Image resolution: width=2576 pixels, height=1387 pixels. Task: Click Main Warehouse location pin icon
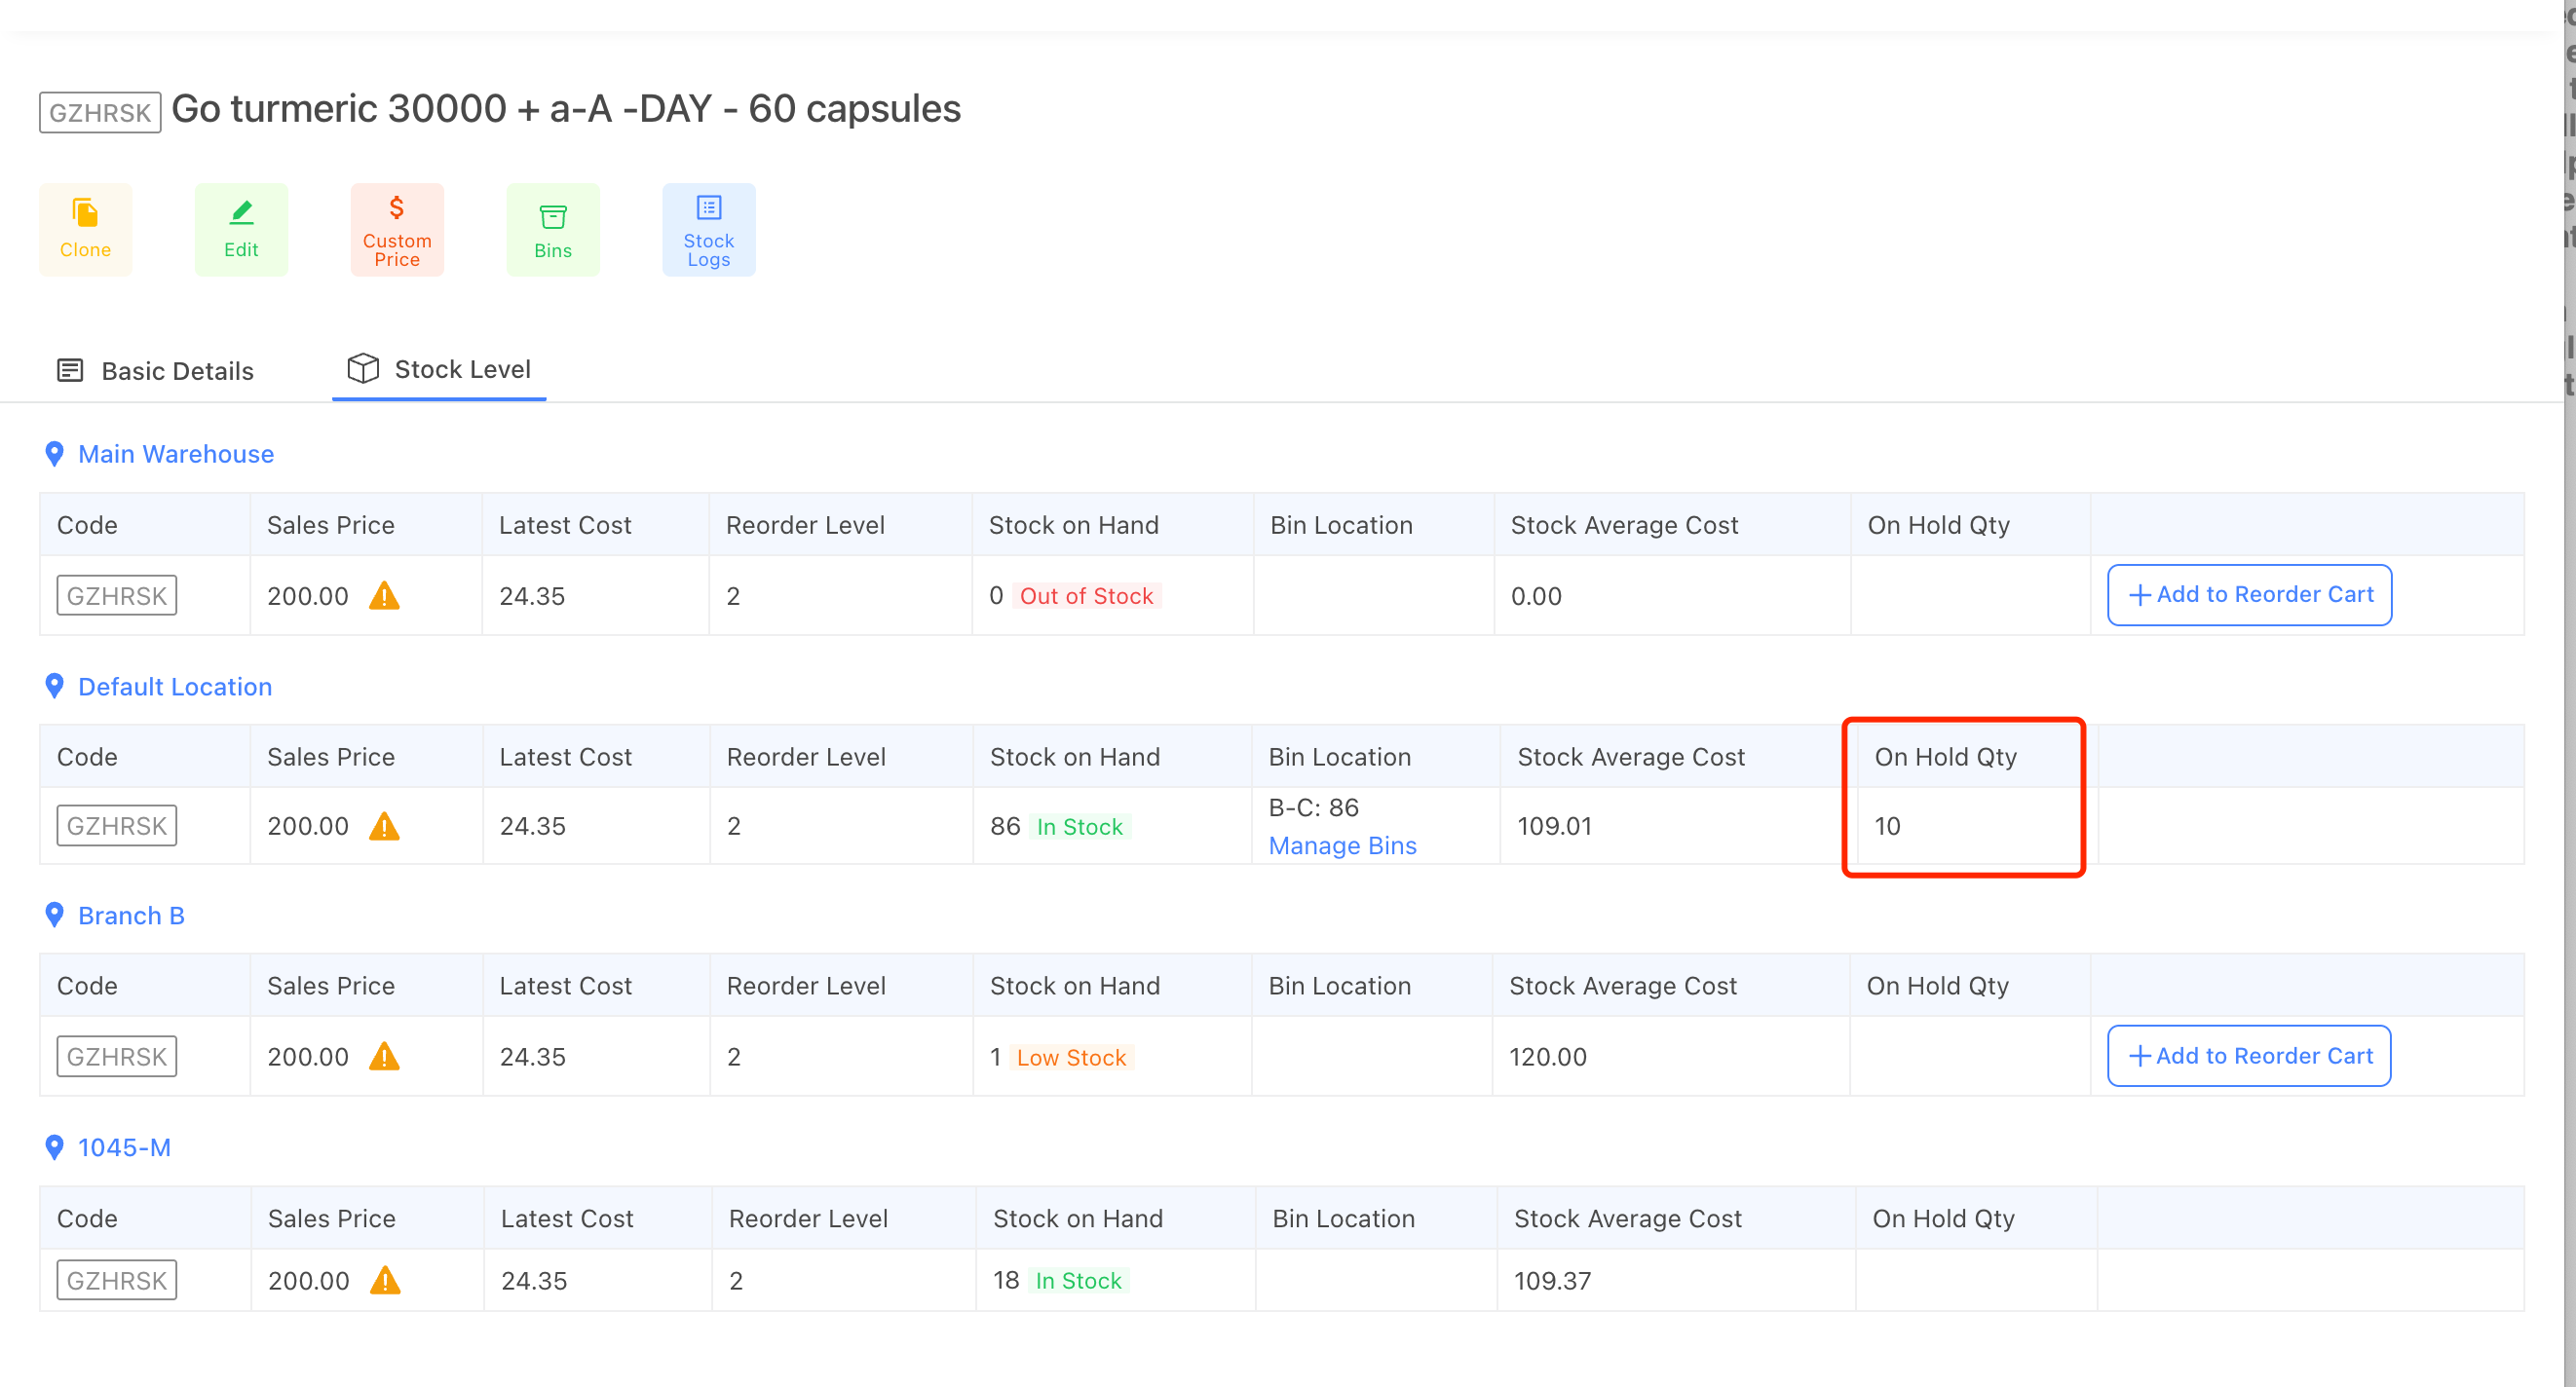(55, 454)
